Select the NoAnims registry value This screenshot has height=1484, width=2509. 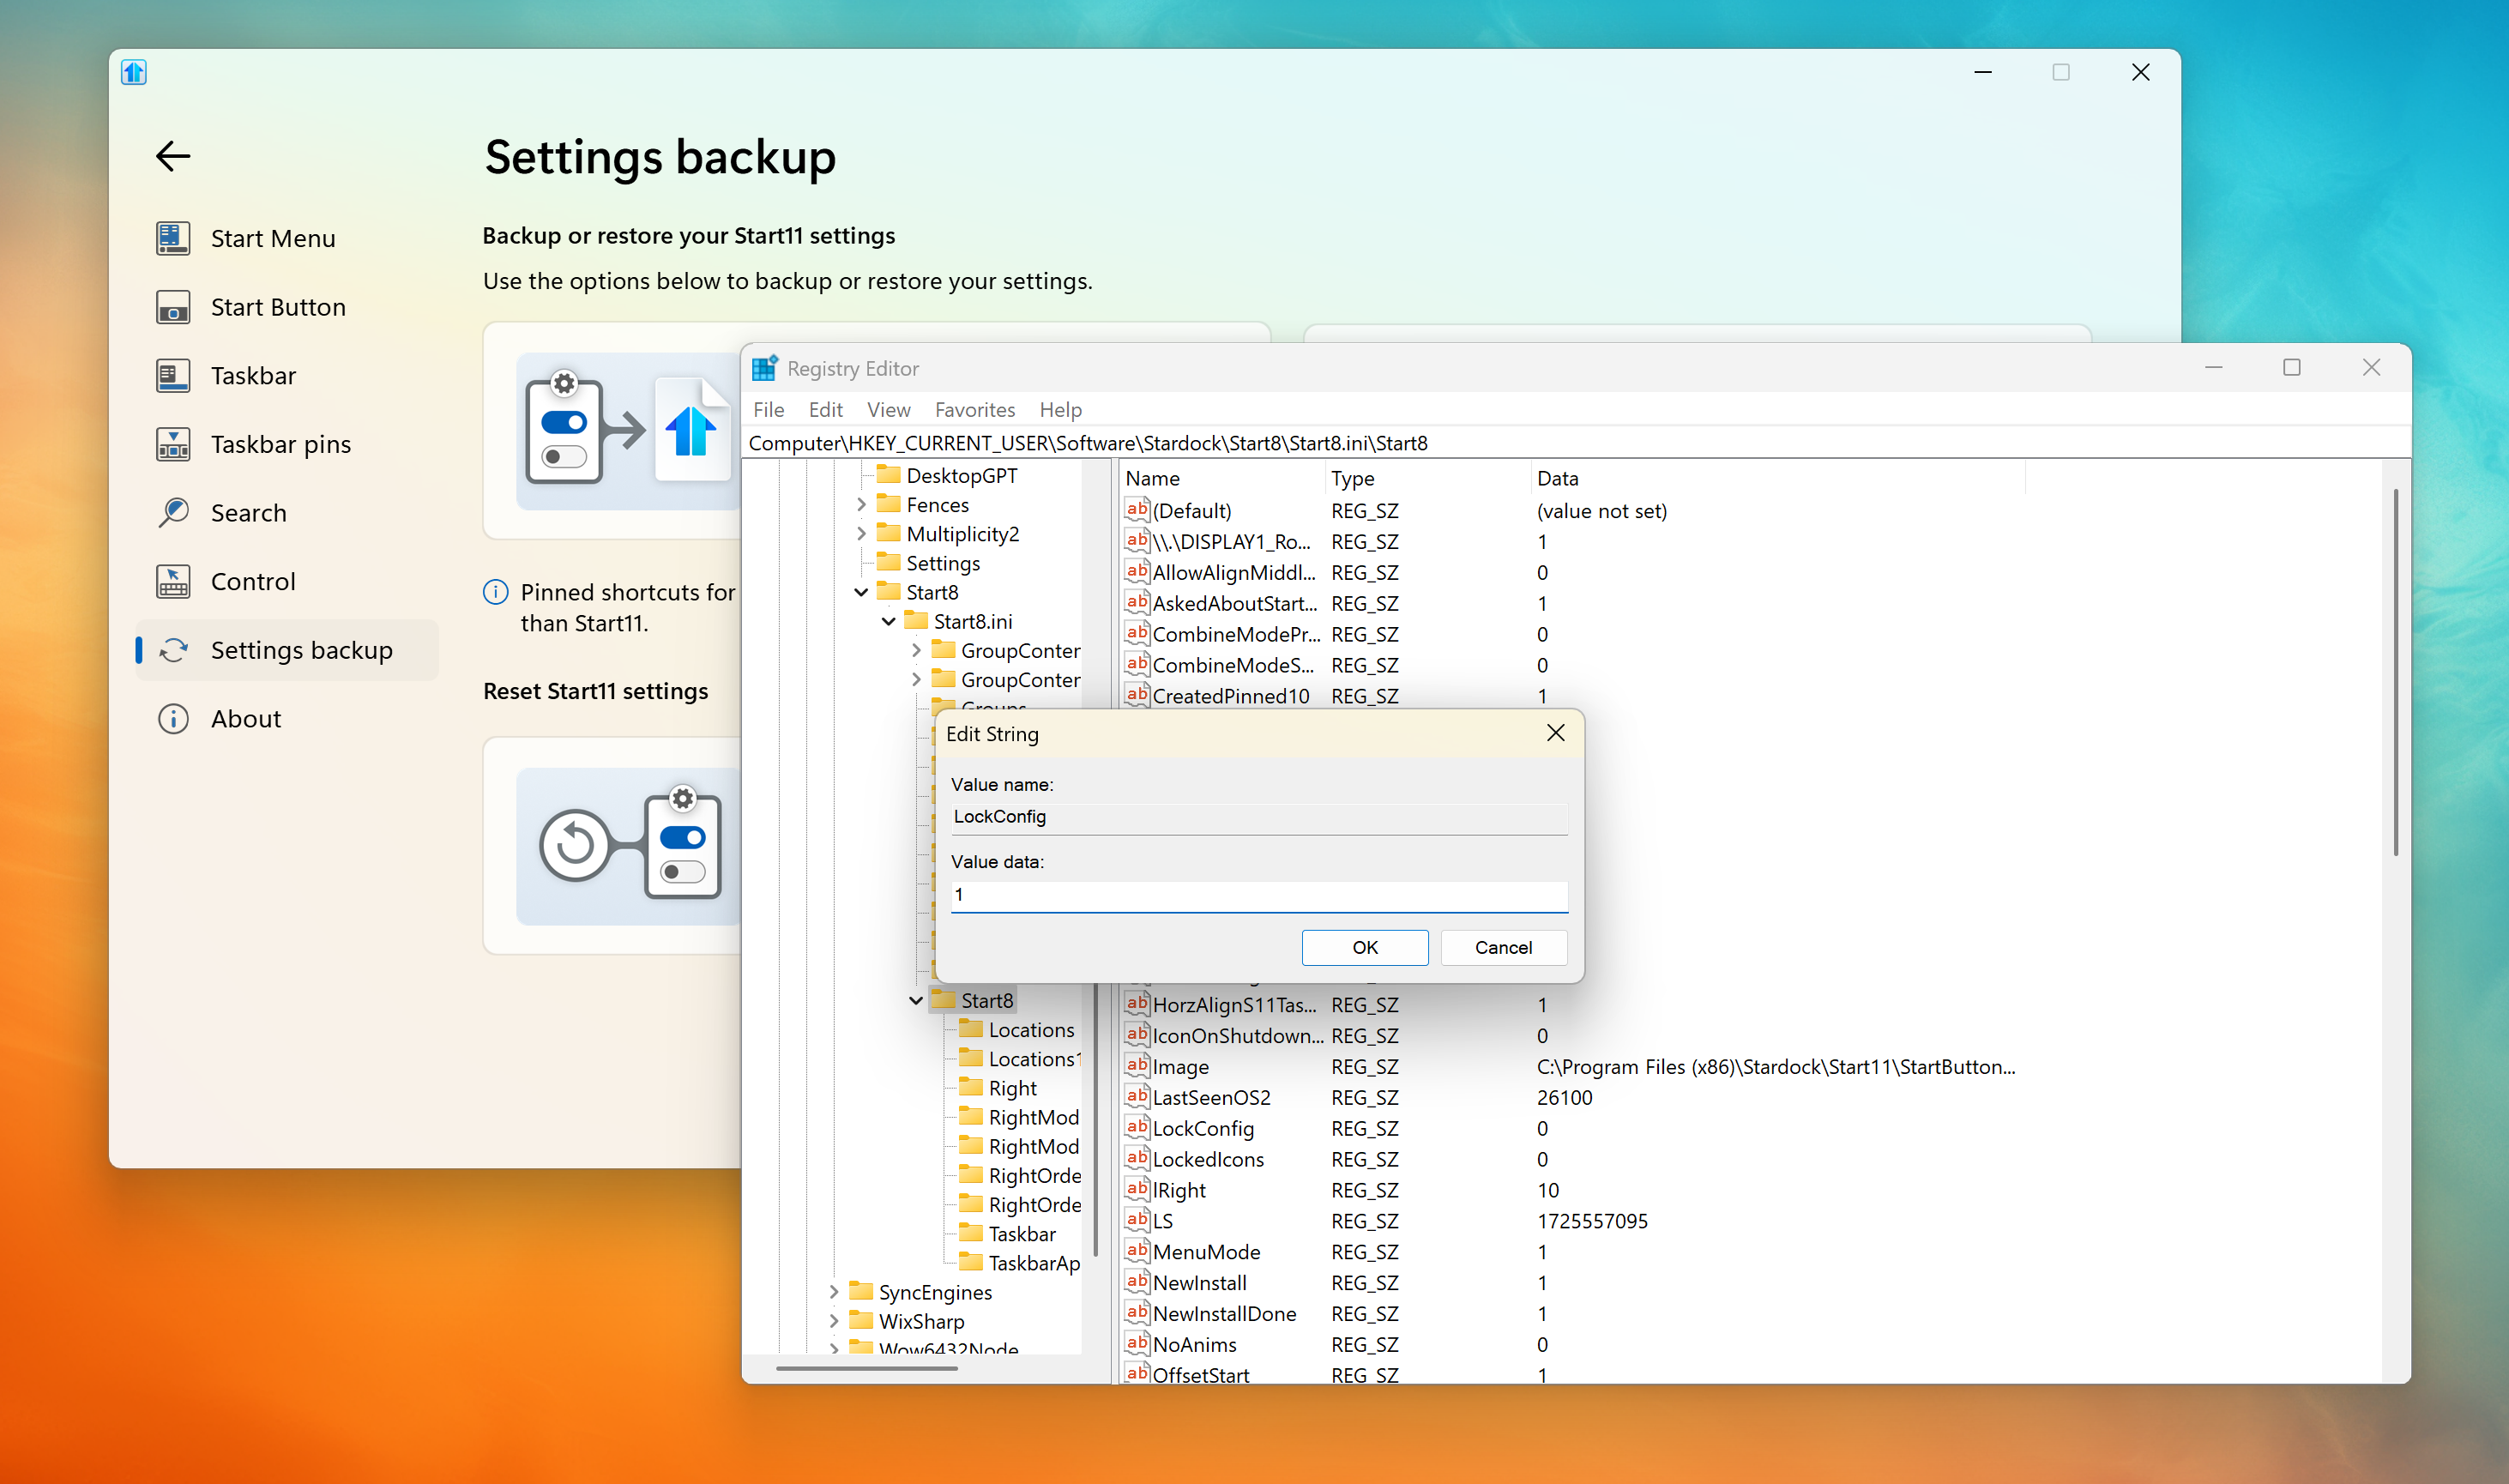pos(1194,1344)
